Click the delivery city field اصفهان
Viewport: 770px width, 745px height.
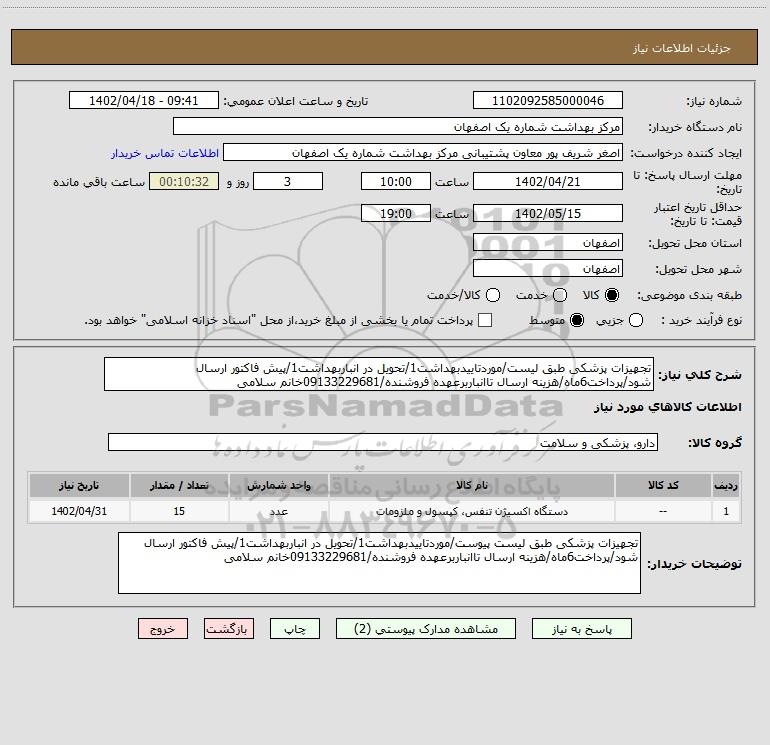point(548,269)
